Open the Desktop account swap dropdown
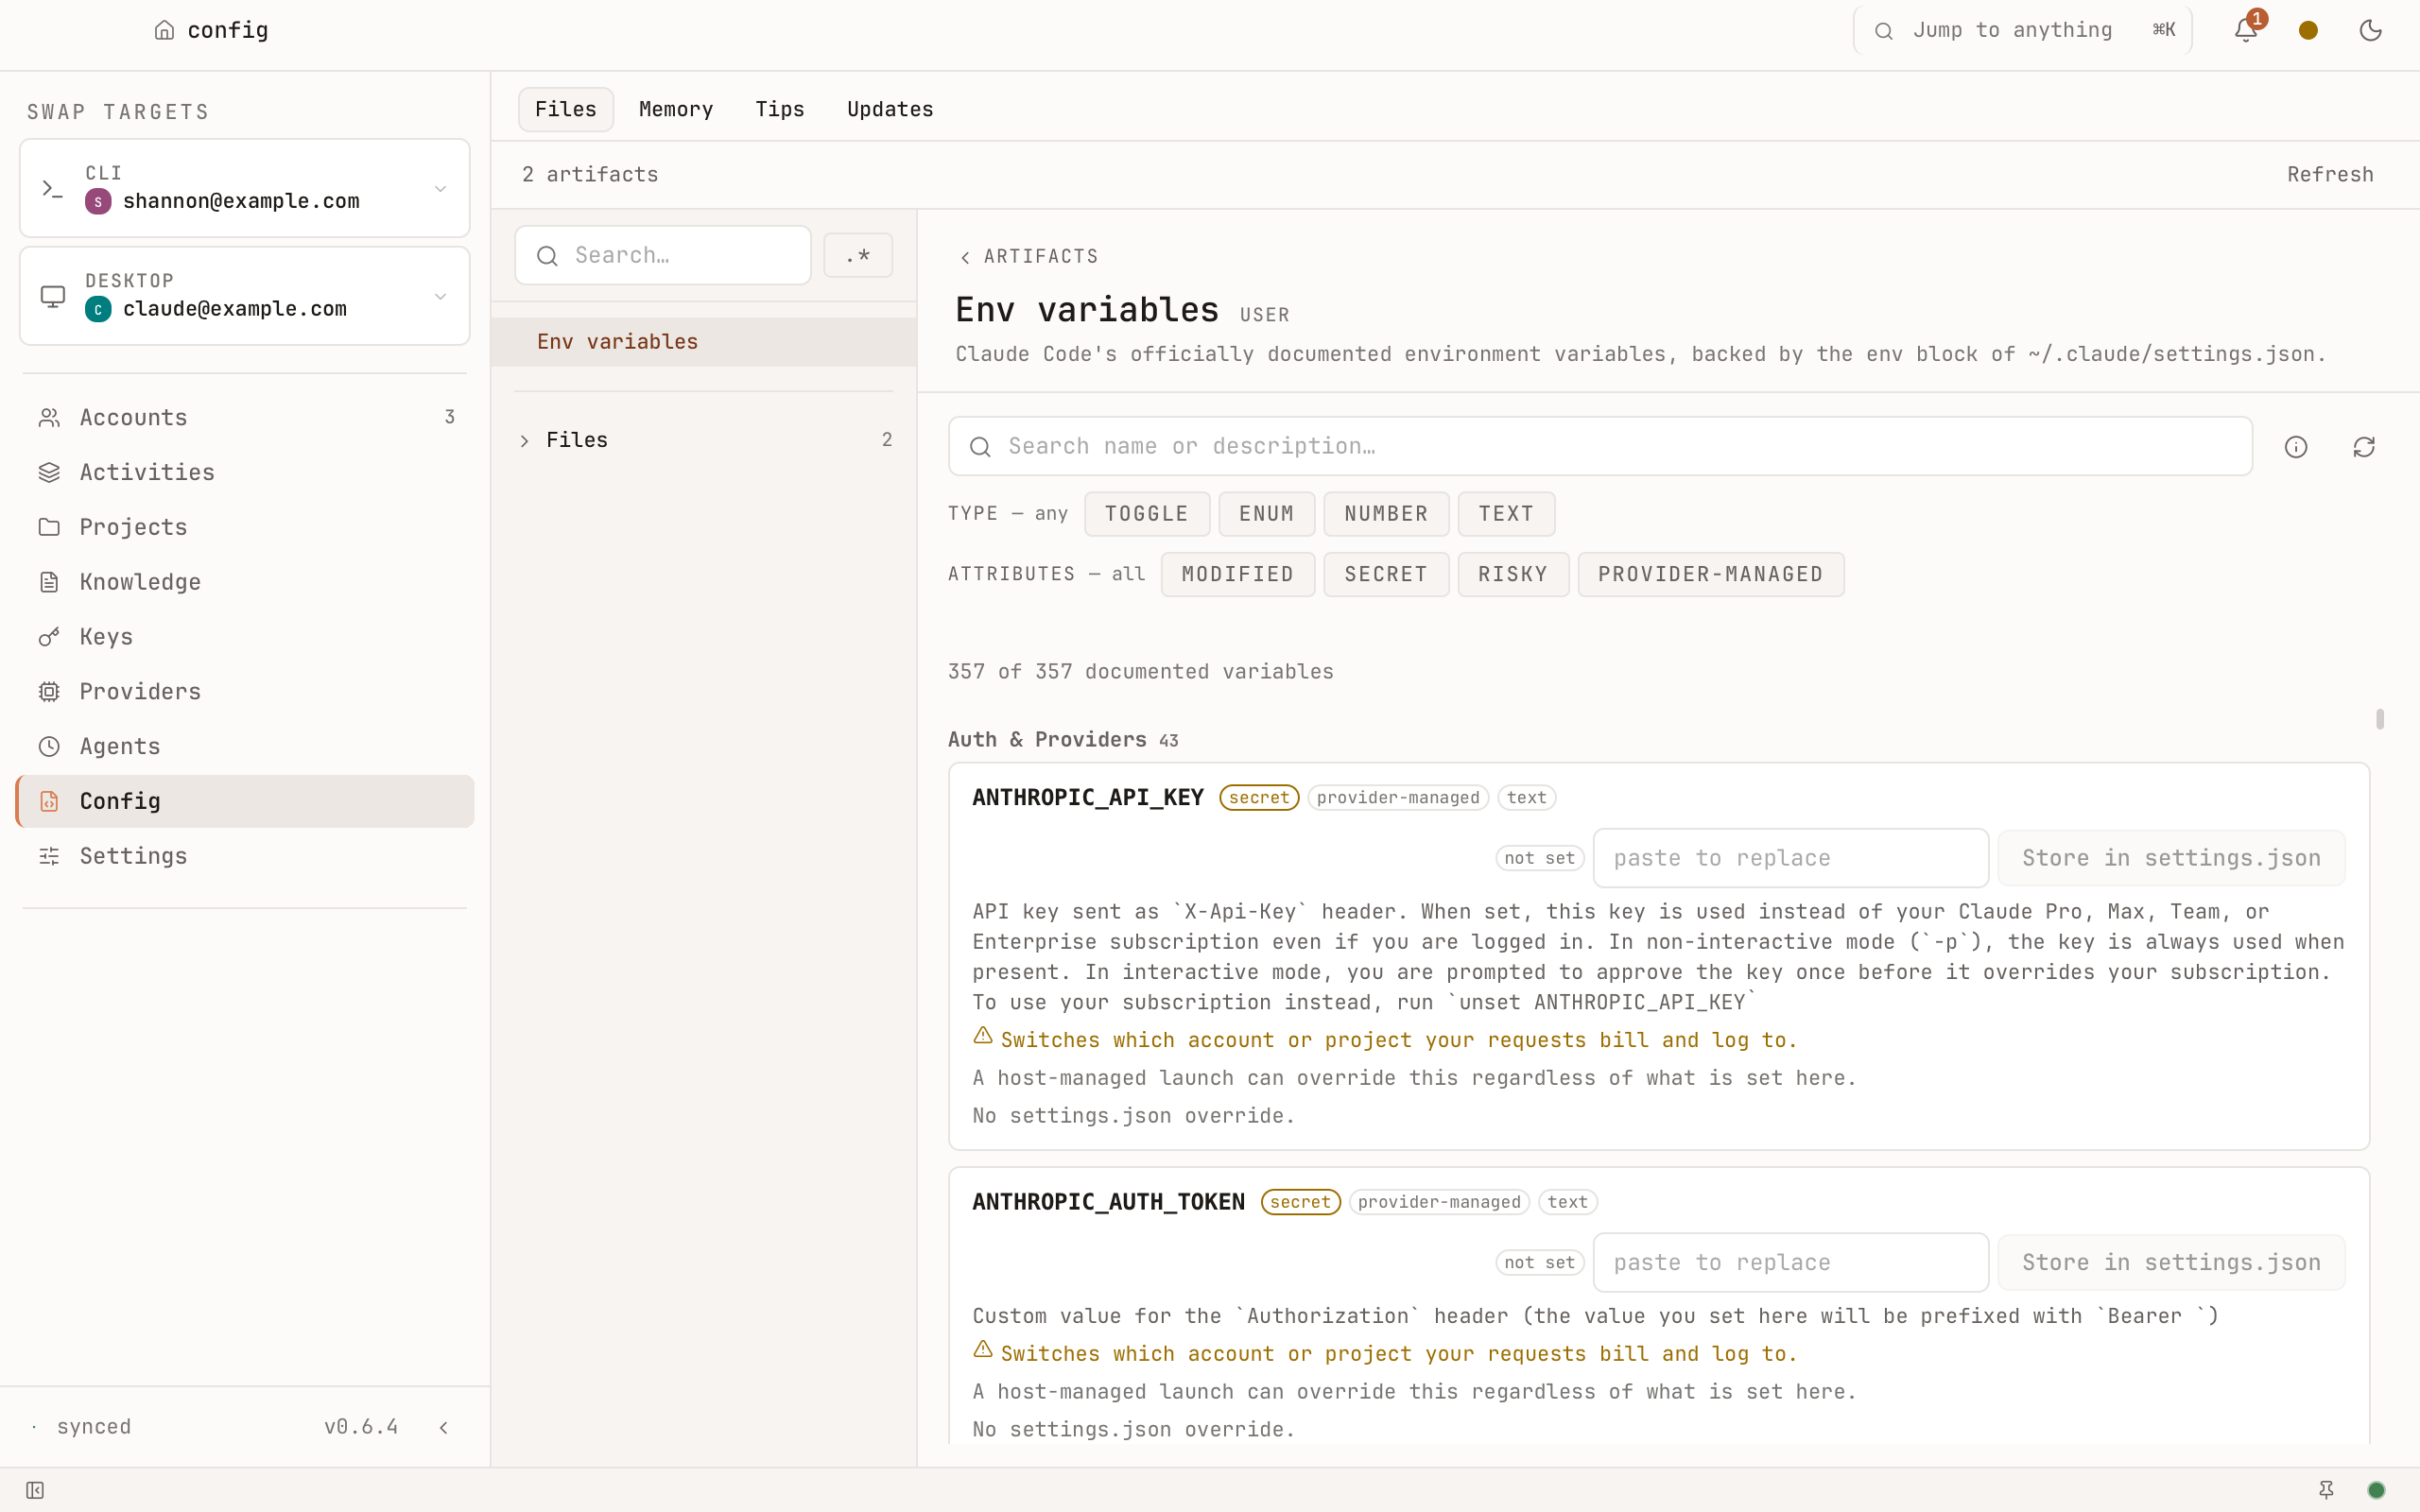The image size is (2420, 1512). [245, 296]
